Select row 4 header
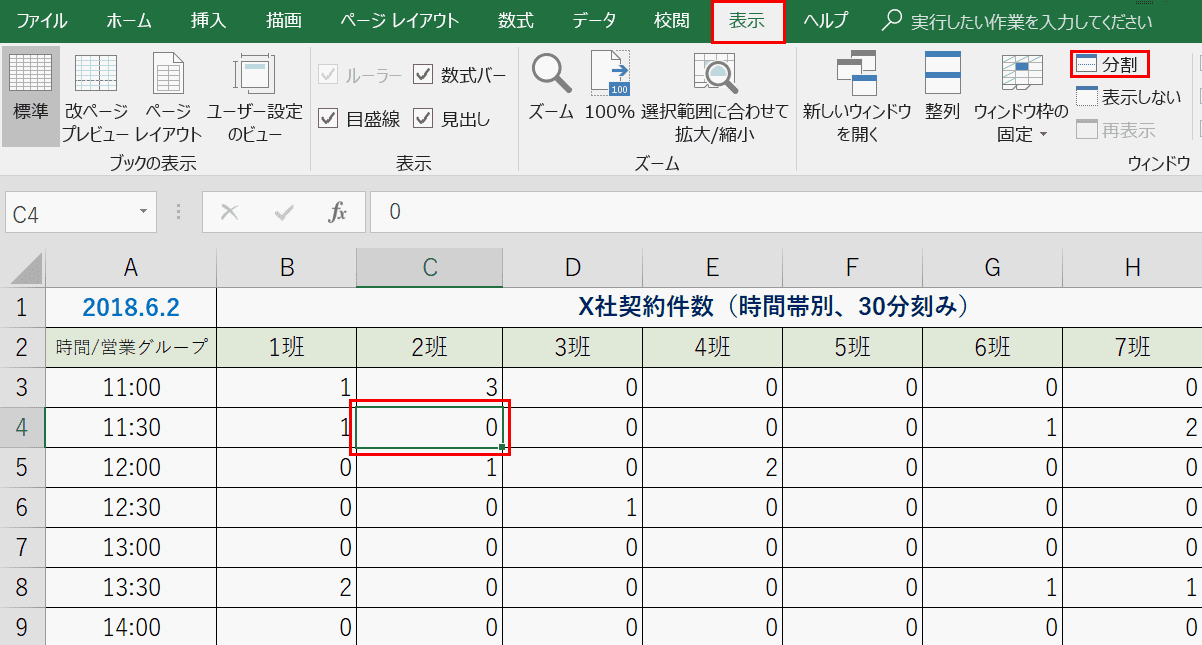Viewport: 1202px width, 645px height. [23, 427]
